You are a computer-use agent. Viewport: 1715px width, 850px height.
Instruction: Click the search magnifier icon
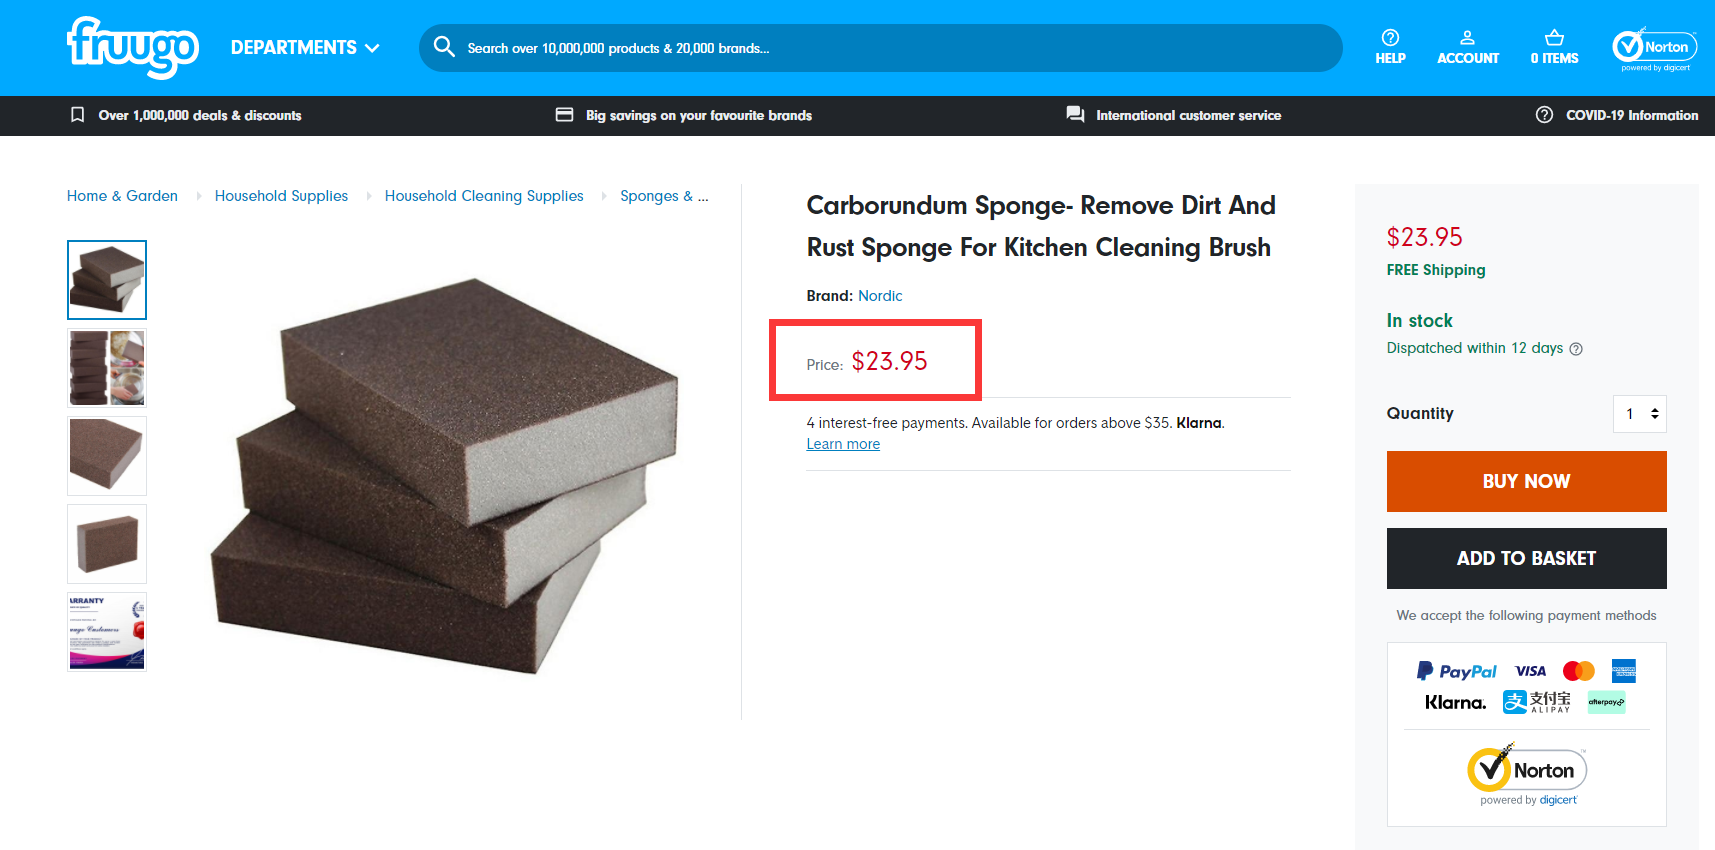point(444,47)
